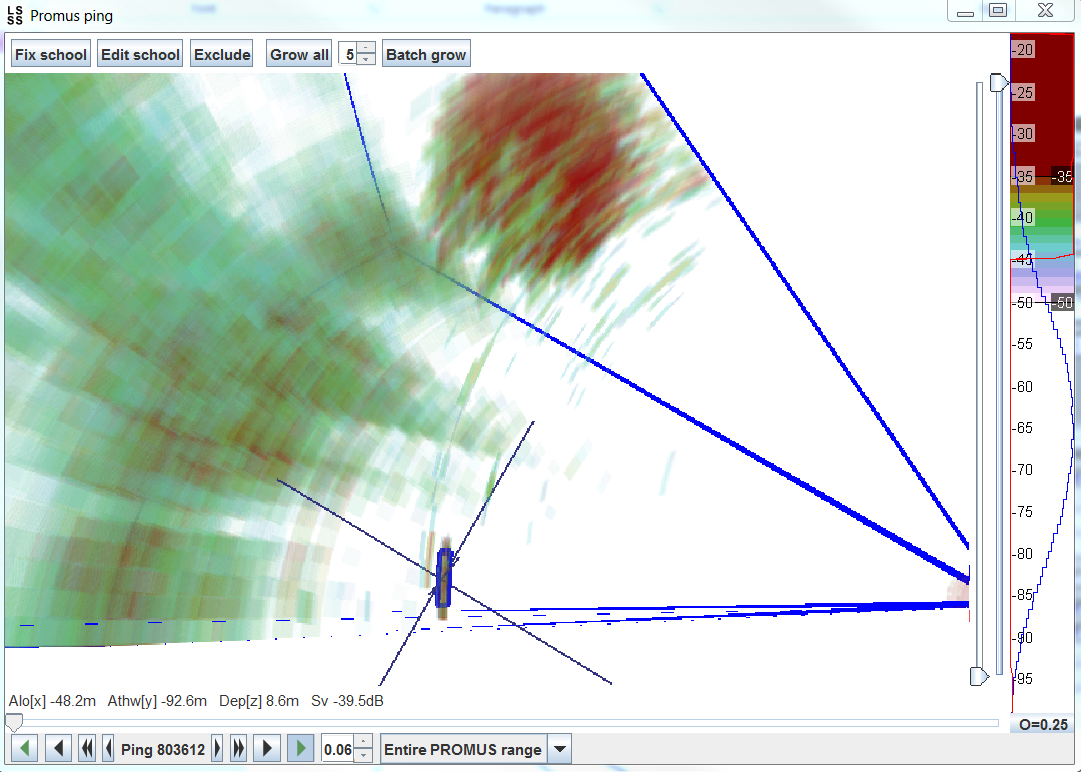The image size is (1081, 772).
Task: Increase the Grow all count spinner
Action: coord(366,48)
